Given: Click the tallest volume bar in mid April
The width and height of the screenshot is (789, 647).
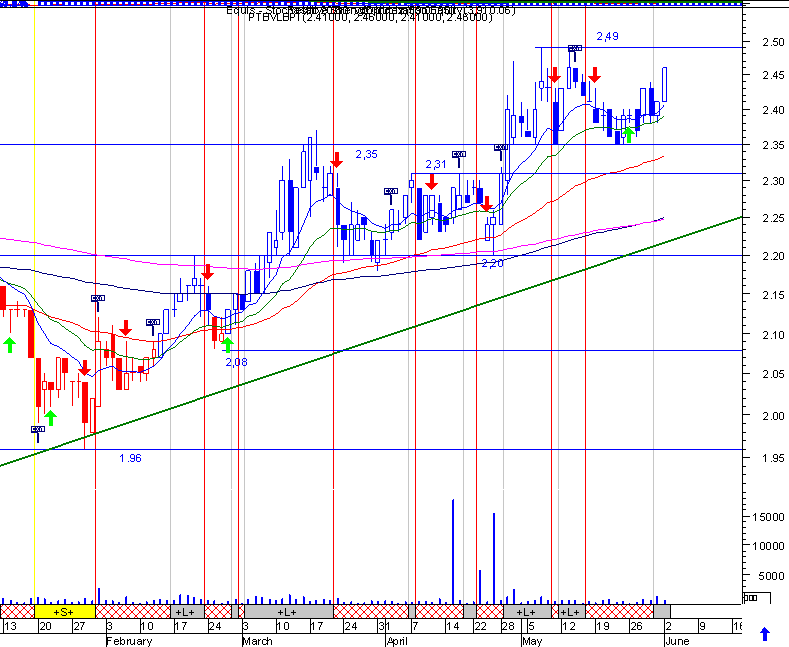Looking at the screenshot, I should click(x=453, y=551).
